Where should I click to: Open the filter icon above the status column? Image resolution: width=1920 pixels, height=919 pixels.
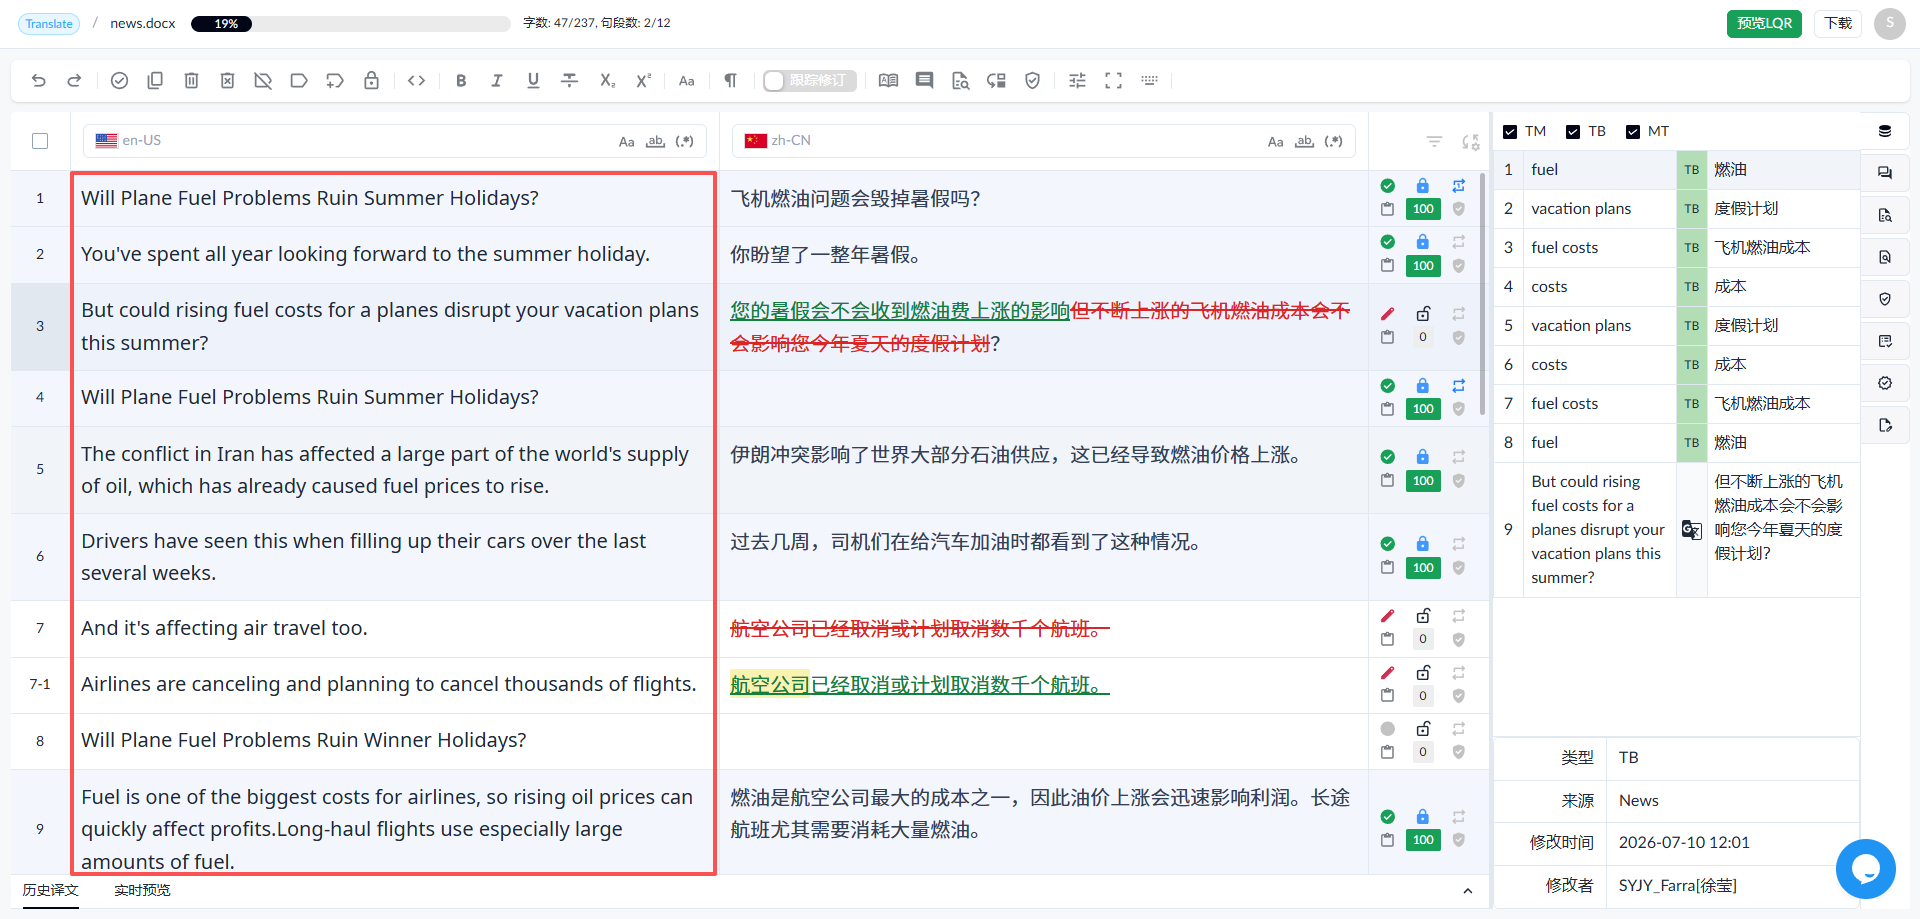1434,142
